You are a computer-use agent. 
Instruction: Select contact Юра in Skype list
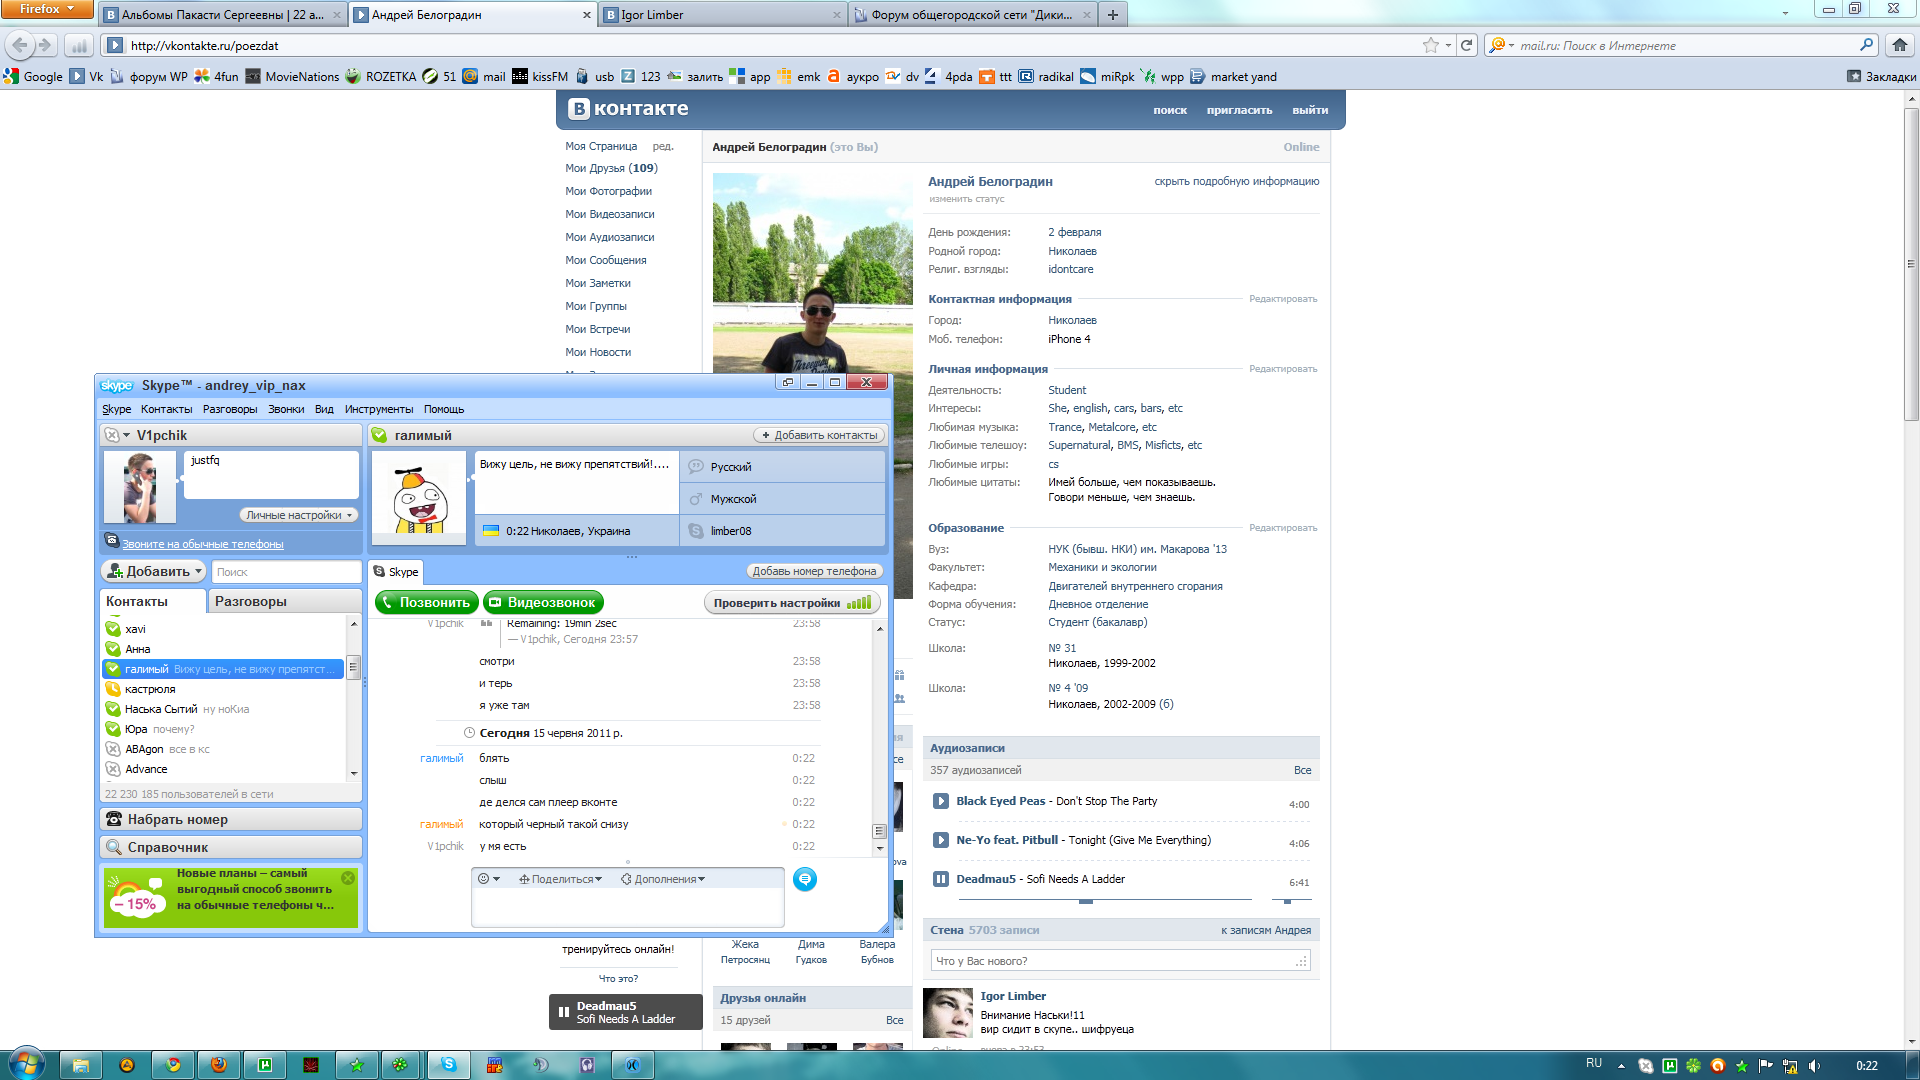(x=224, y=729)
